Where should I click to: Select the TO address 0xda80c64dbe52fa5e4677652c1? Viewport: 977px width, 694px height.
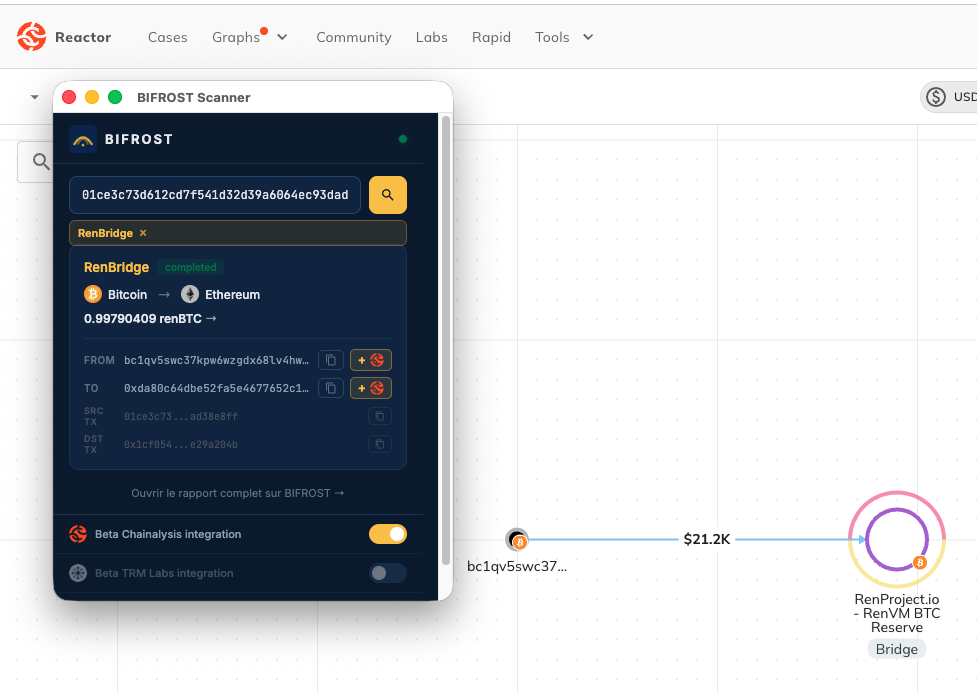coord(216,388)
